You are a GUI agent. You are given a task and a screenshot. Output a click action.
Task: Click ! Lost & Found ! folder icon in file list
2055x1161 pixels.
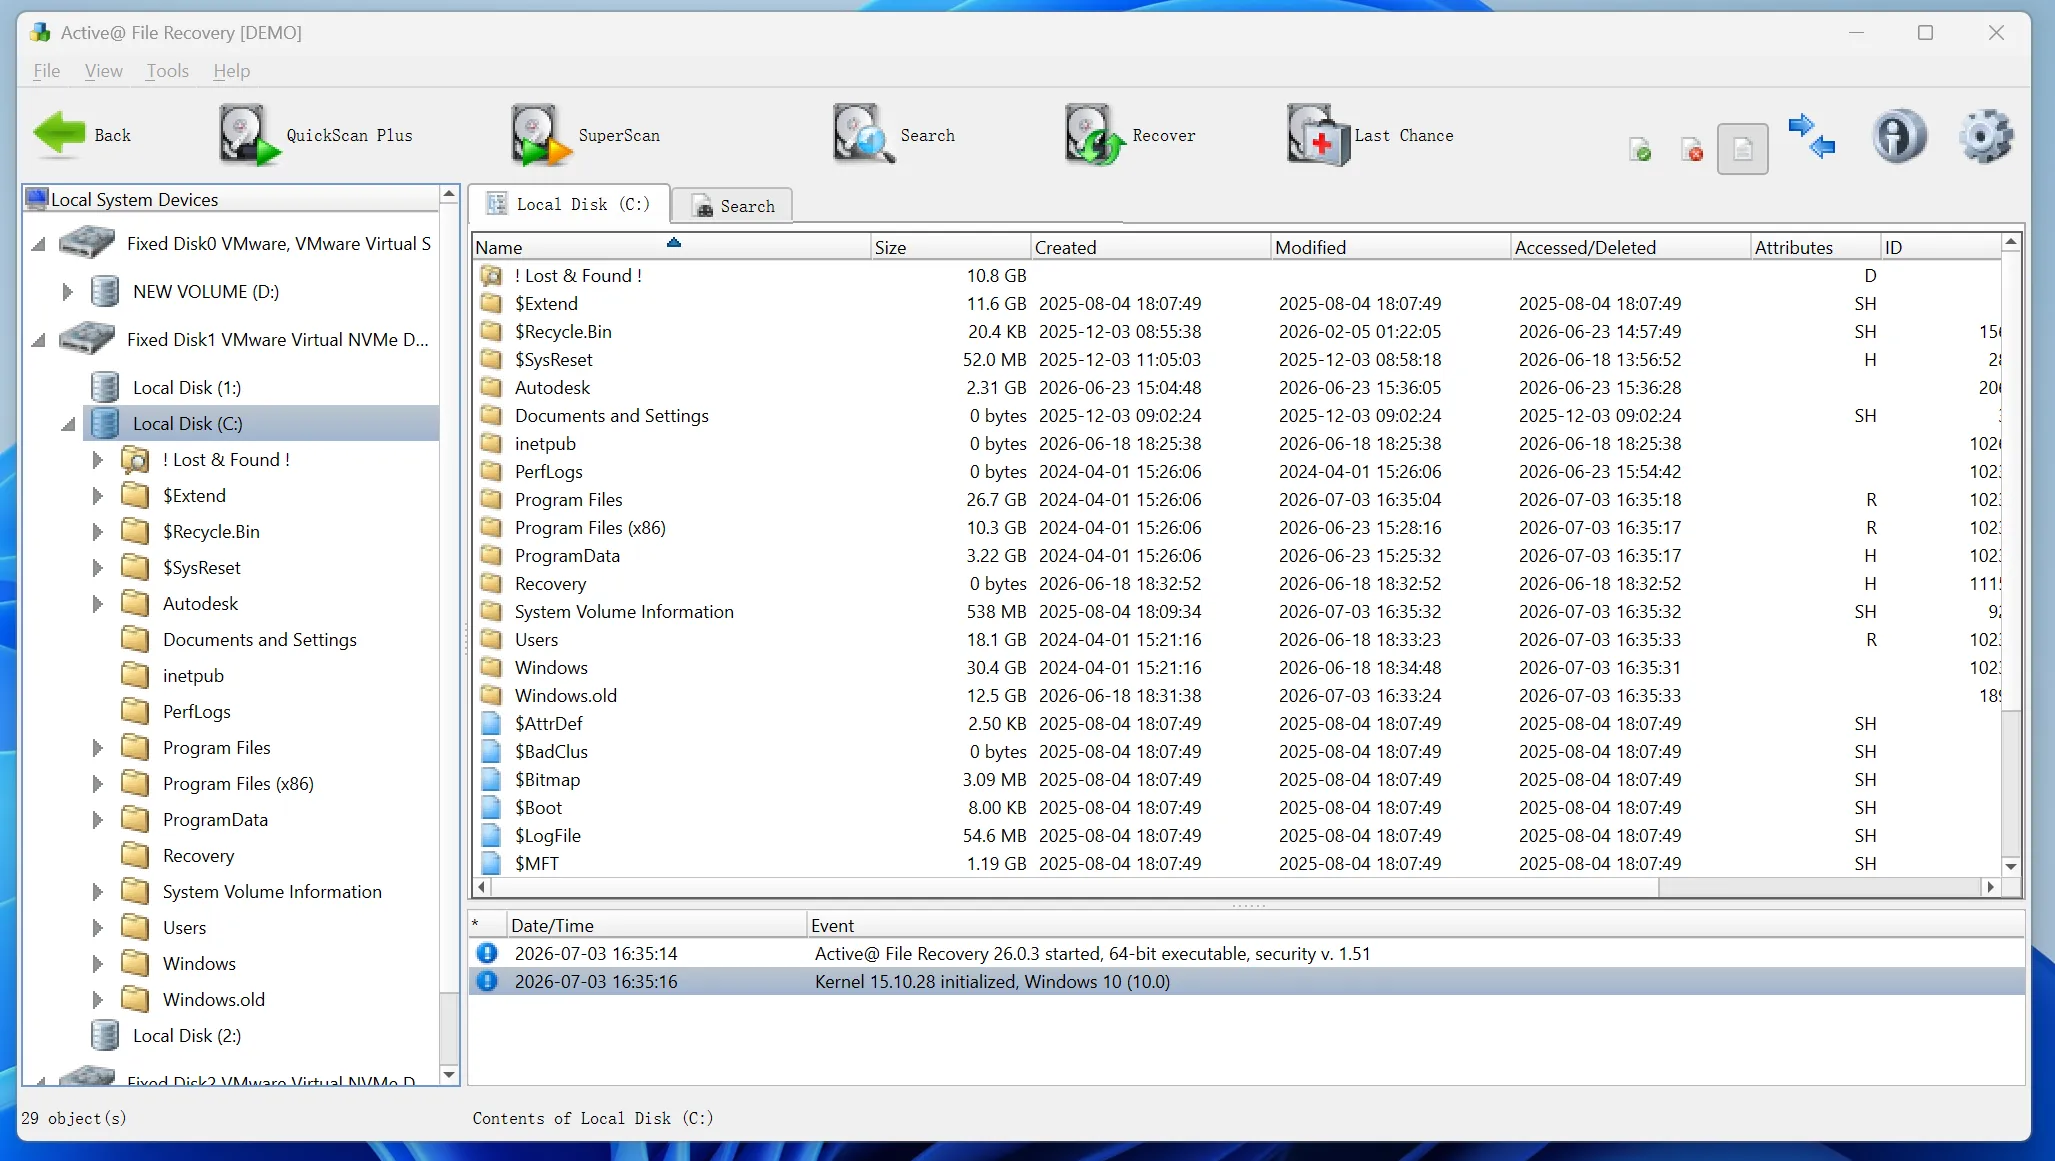[491, 275]
